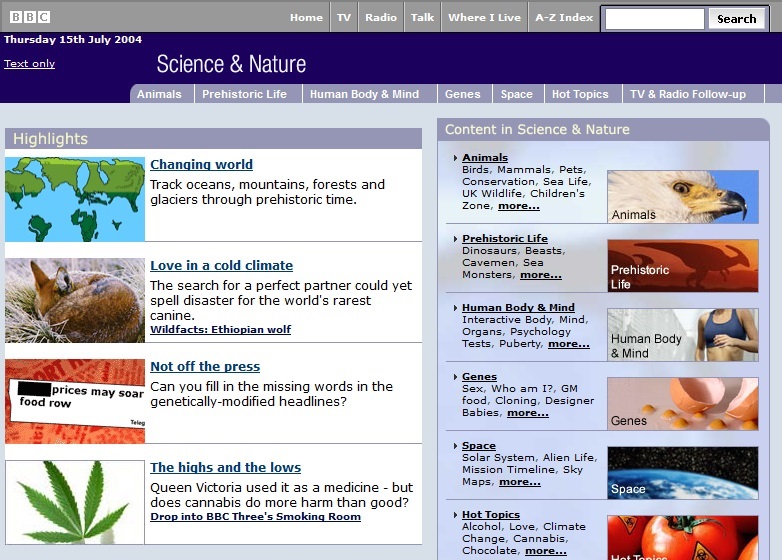Viewport: 782px width, 560px height.
Task: Select the Space tab
Action: [x=517, y=94]
